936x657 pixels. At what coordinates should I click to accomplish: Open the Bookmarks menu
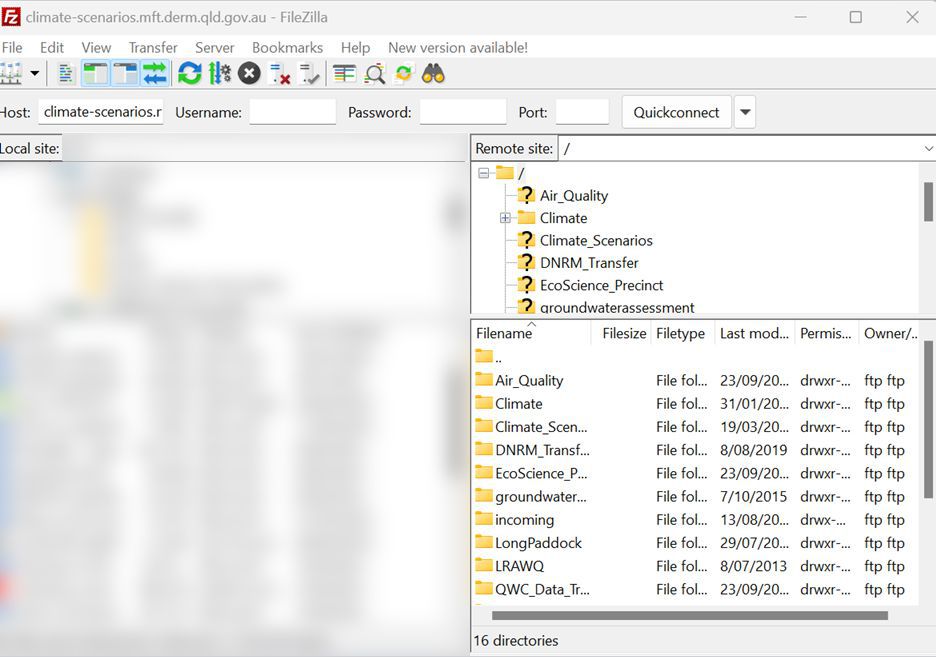287,47
